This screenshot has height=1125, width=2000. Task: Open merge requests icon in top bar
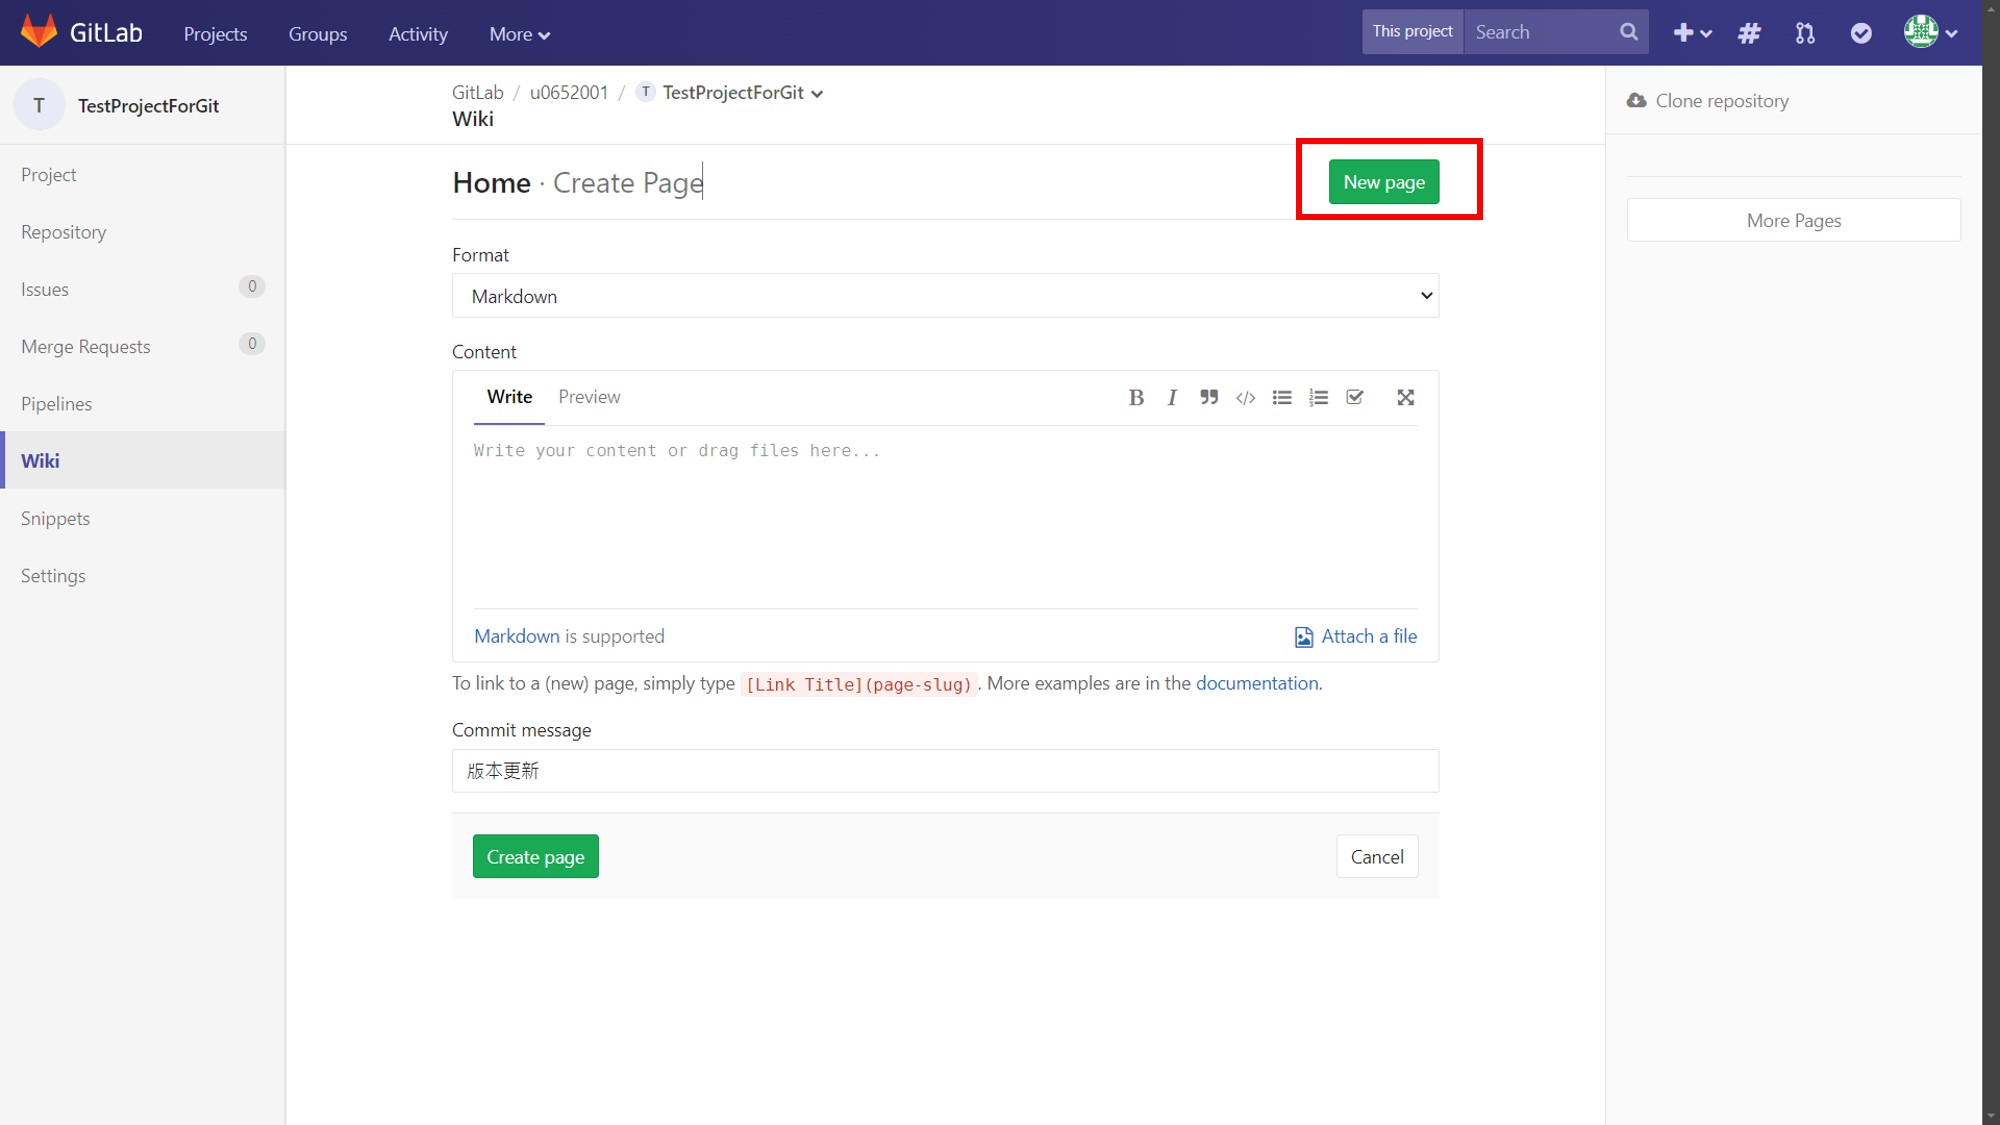coord(1804,33)
